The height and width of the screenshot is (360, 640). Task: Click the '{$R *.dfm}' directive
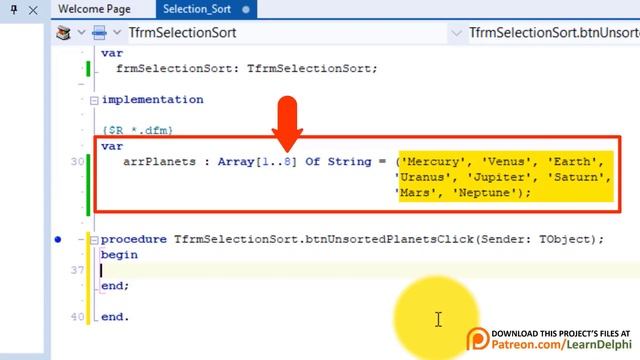(x=138, y=131)
